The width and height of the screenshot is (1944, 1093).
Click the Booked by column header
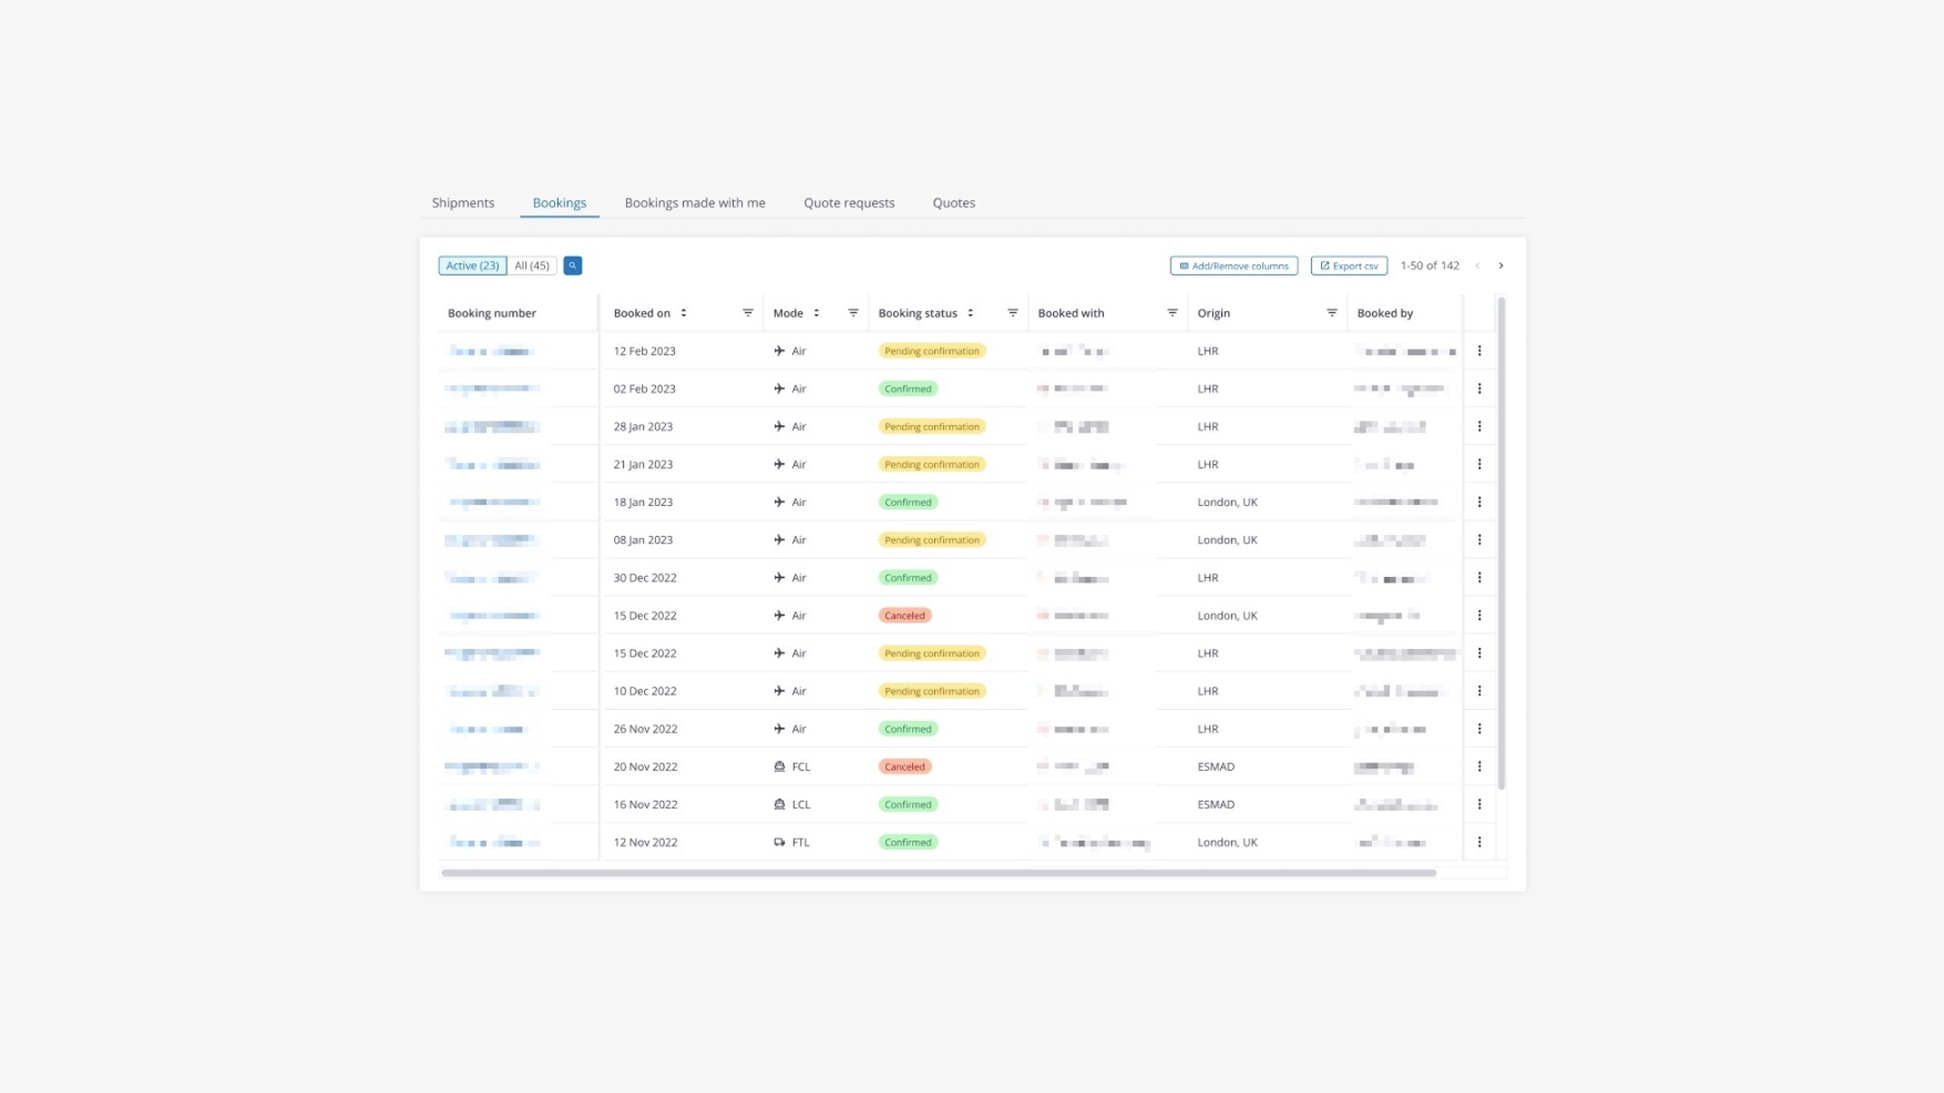click(x=1385, y=313)
